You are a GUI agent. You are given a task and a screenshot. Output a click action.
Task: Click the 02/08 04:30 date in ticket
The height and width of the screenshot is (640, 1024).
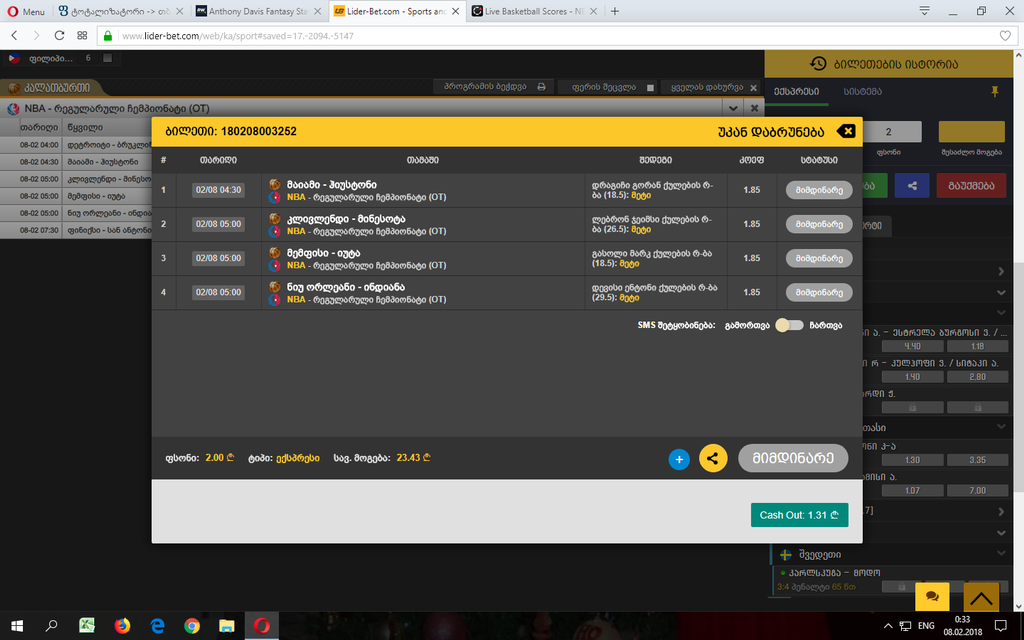219,190
